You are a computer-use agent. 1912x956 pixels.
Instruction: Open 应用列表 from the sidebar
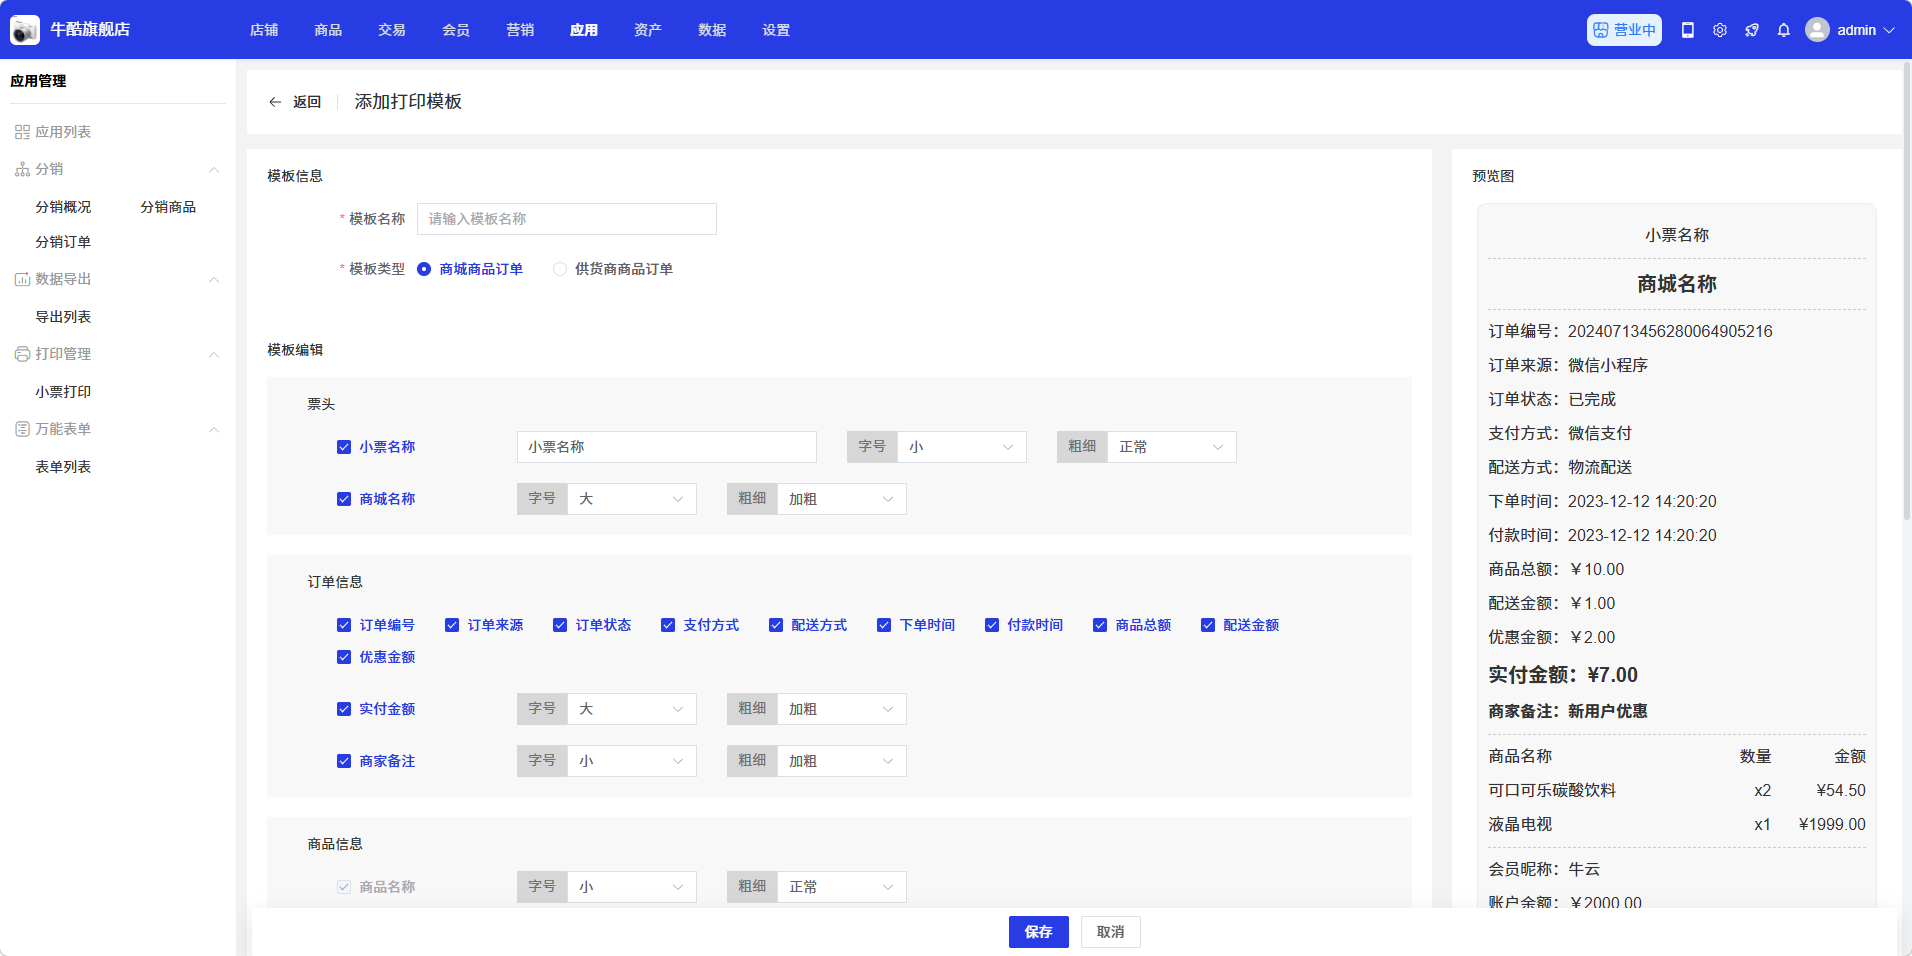pos(63,132)
